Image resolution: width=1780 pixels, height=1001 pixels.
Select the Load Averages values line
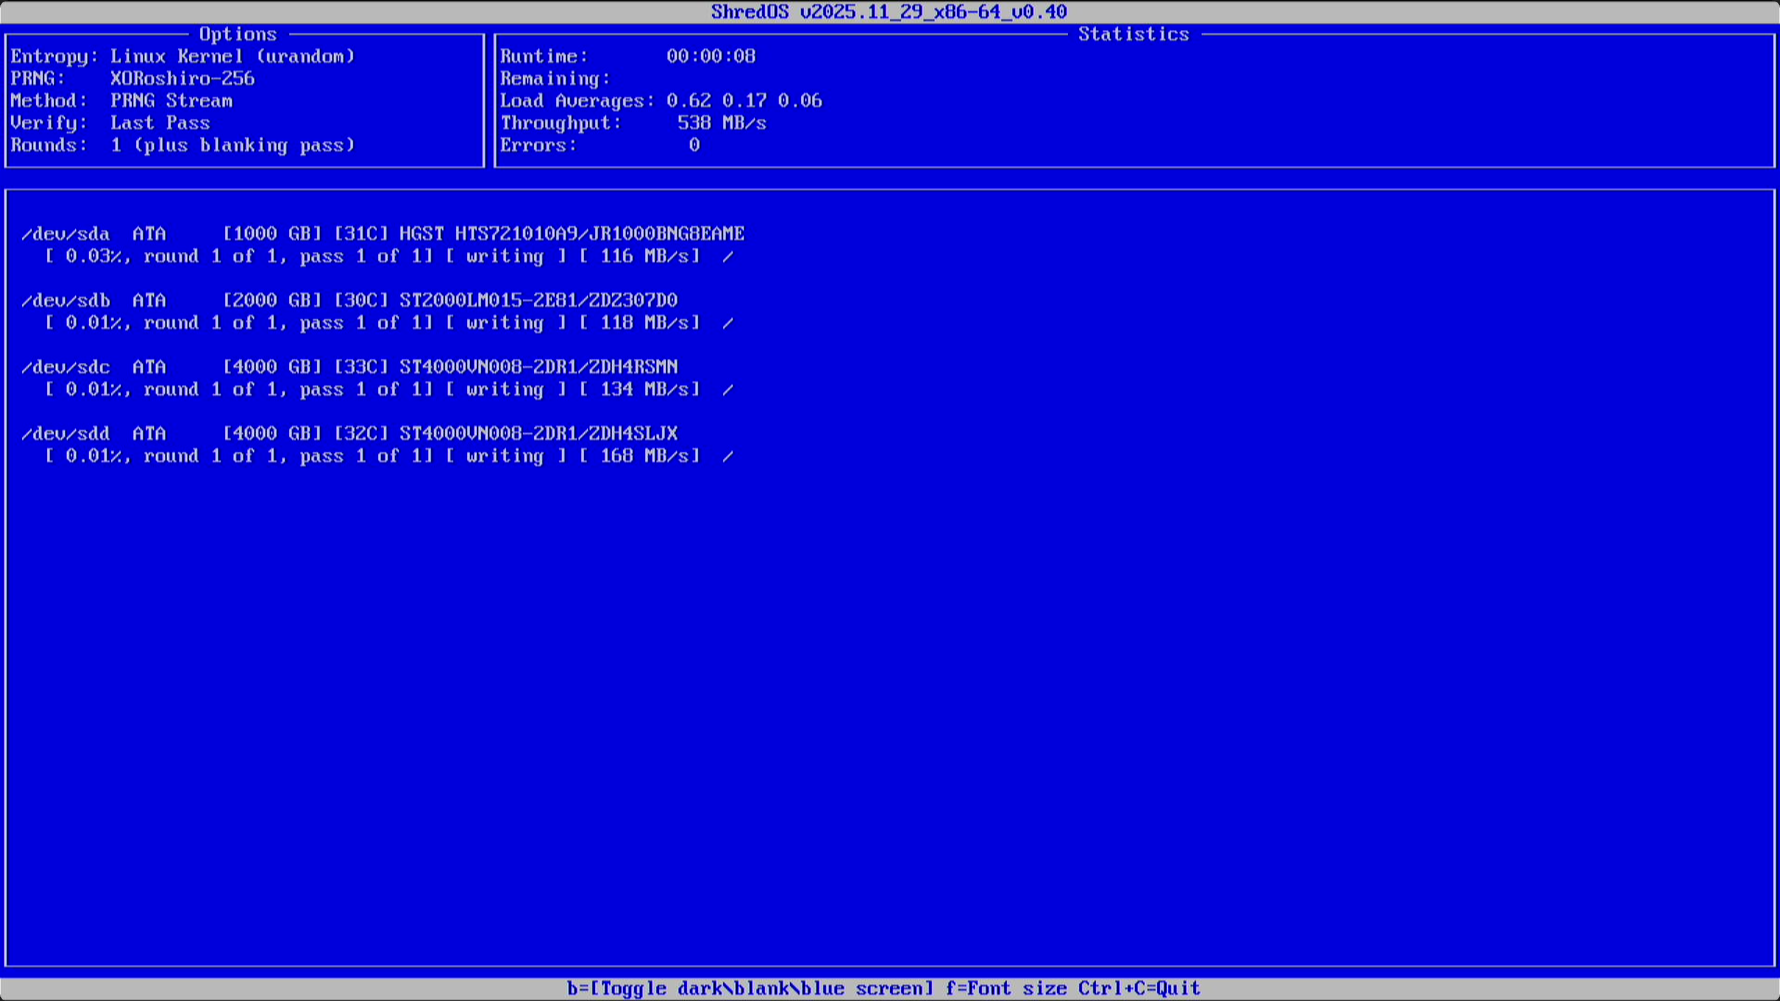click(x=661, y=100)
